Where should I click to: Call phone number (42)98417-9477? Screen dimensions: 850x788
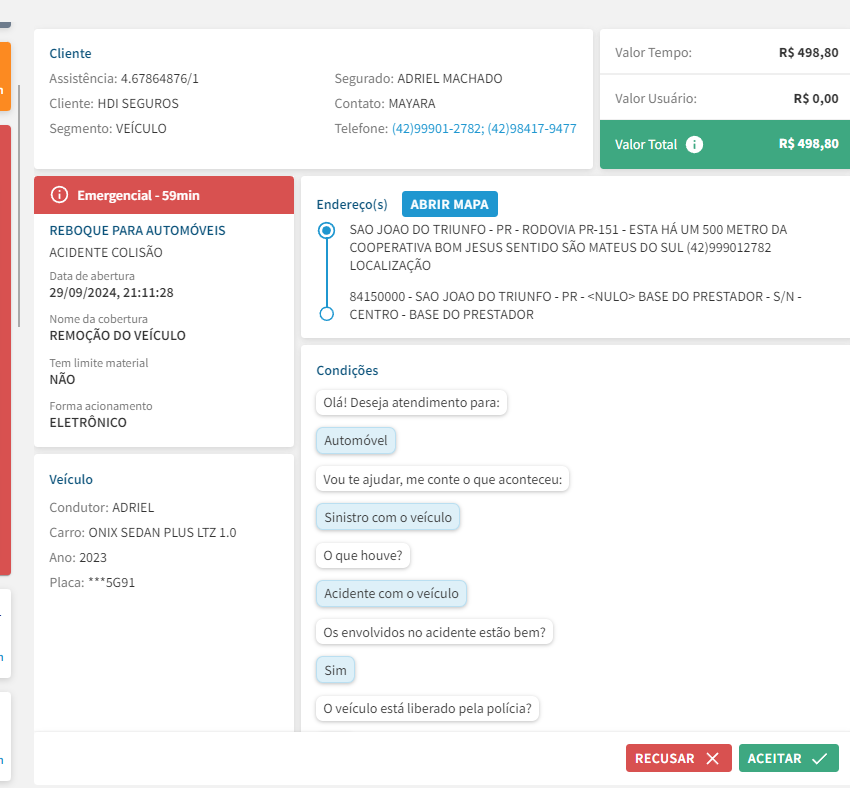point(532,129)
